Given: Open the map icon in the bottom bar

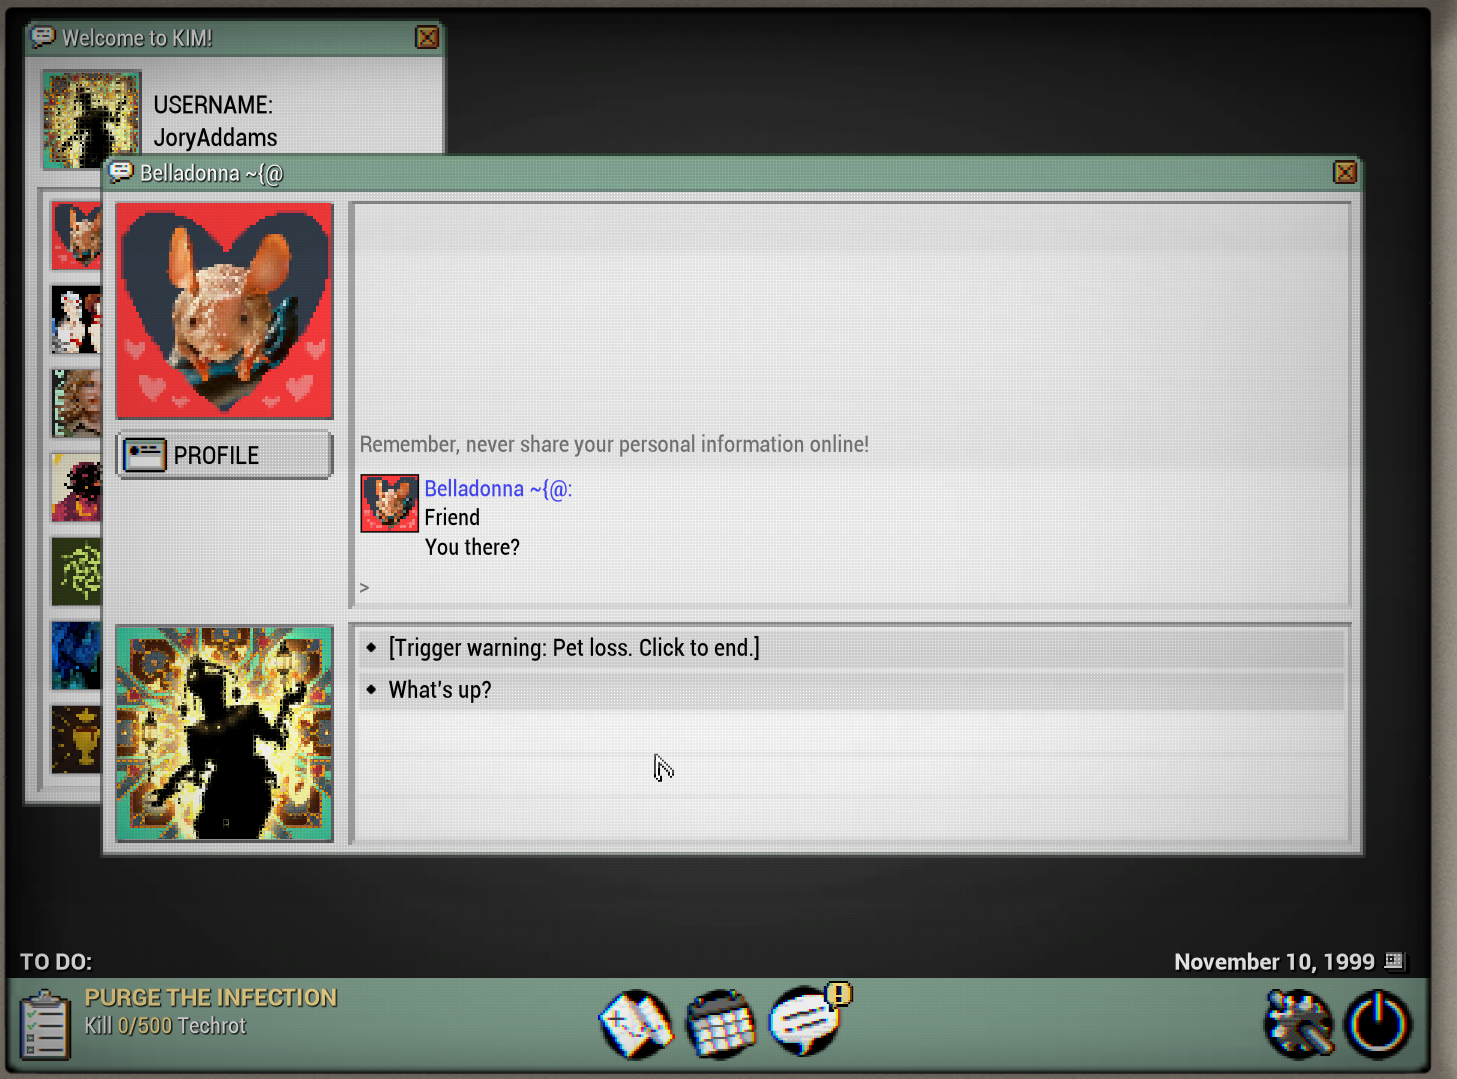Looking at the screenshot, I should [637, 1024].
